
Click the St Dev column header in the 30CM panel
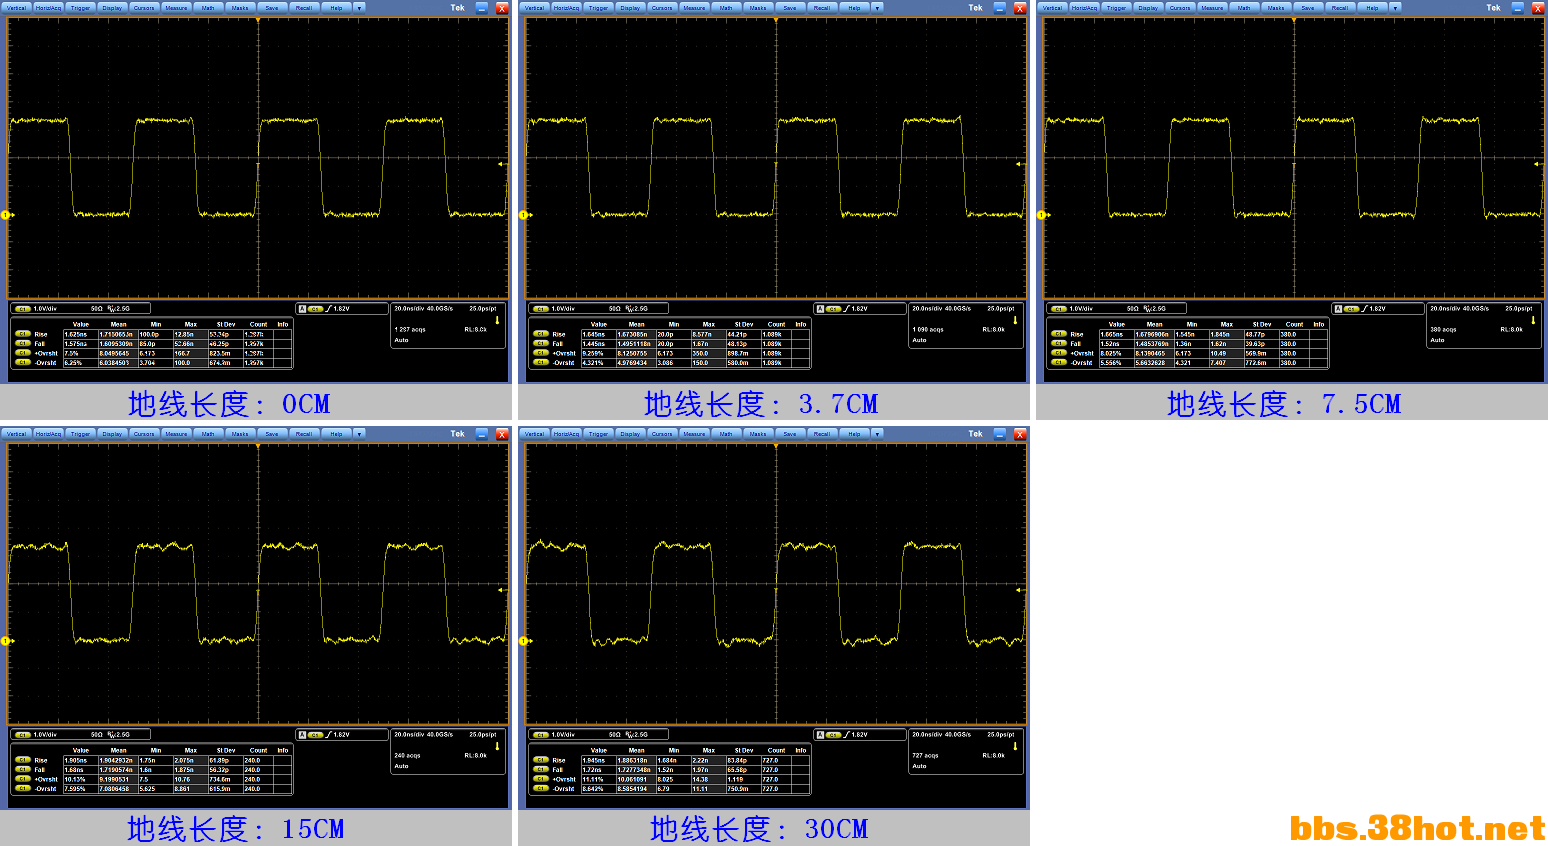pos(744,750)
